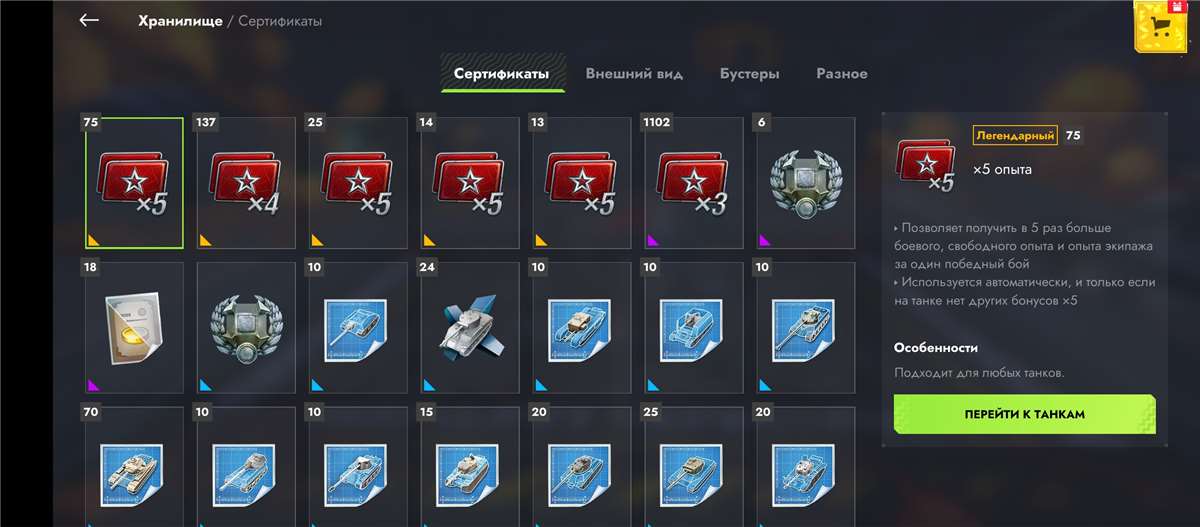Viewport: 1200px width, 527px height.
Task: Switch to the Внешний вид tab
Action: coord(634,74)
